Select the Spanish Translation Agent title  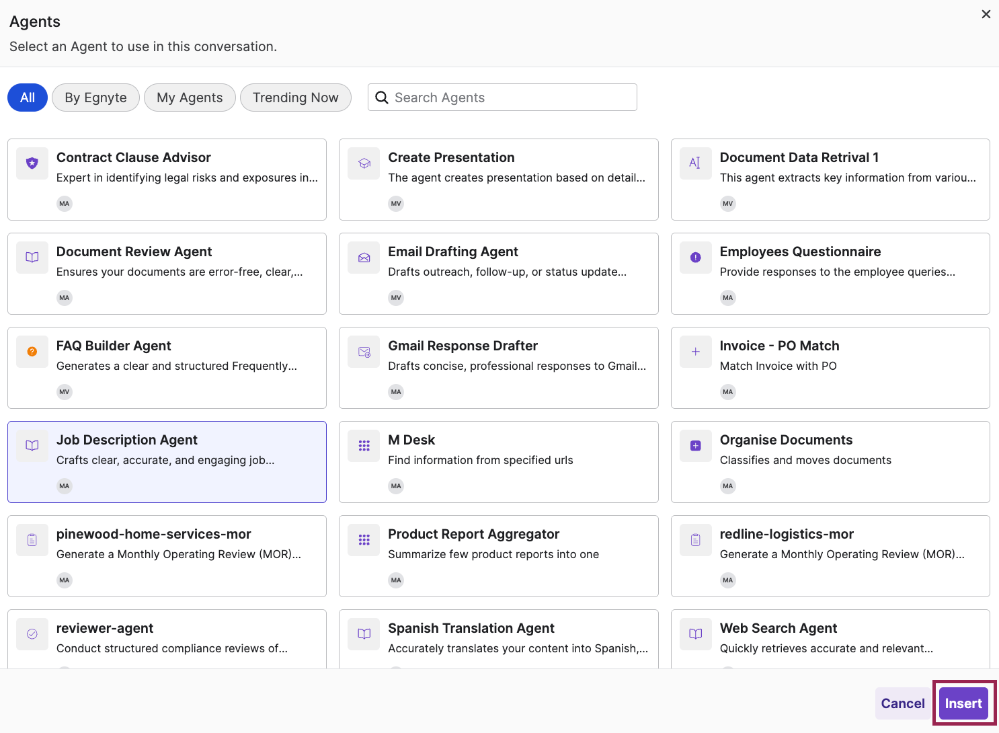click(x=471, y=628)
